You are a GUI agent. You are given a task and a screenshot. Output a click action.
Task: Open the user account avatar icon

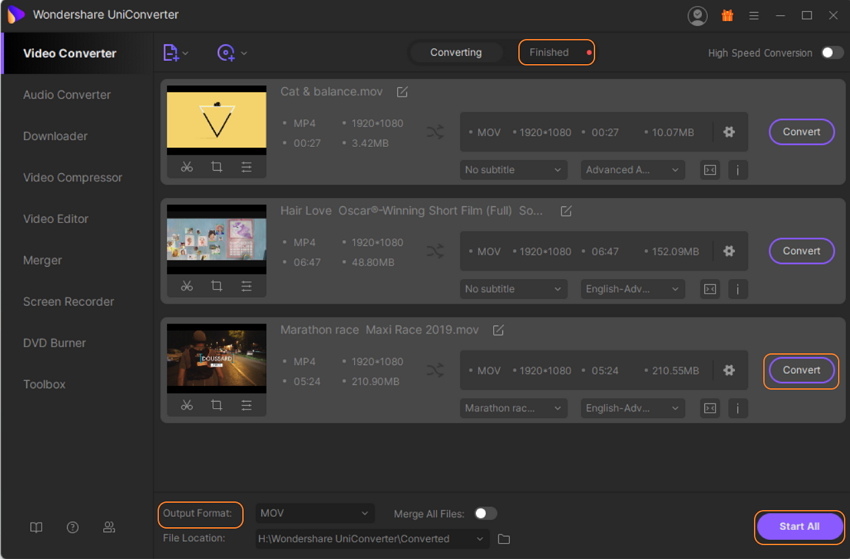pyautogui.click(x=697, y=16)
